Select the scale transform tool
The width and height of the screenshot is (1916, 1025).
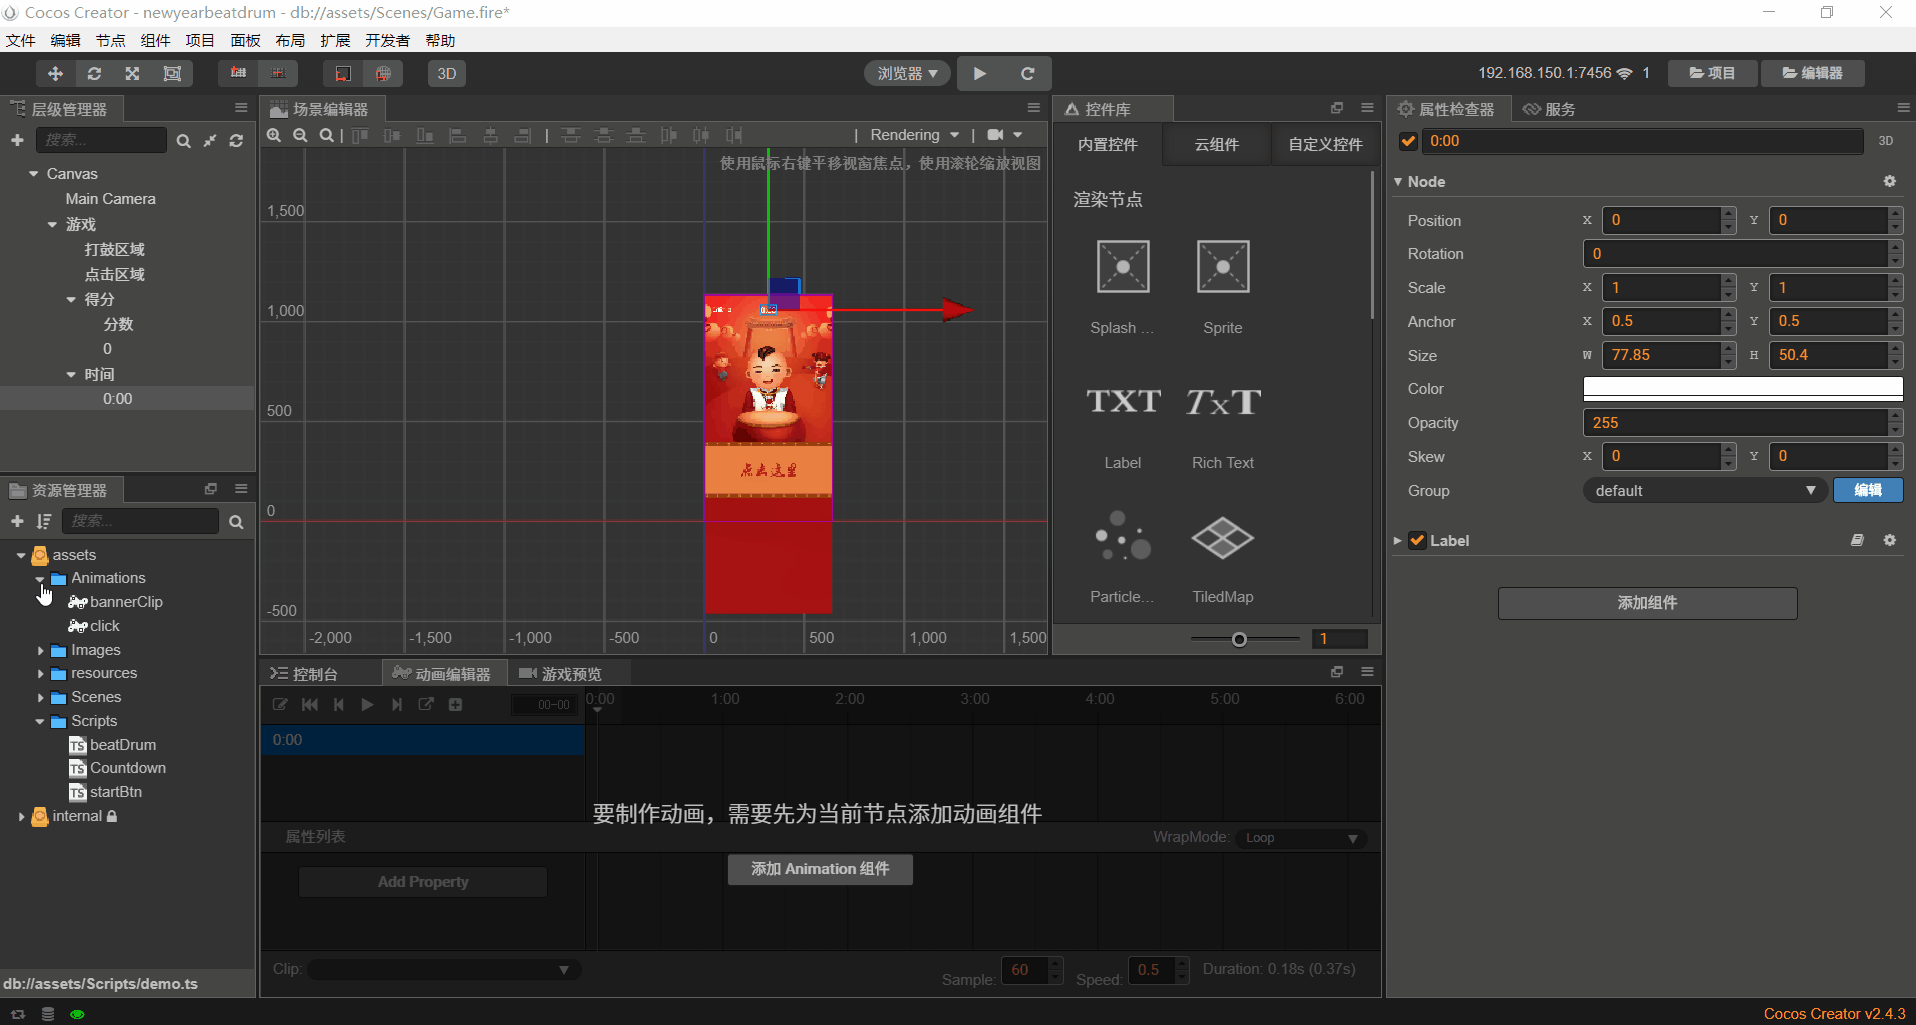[132, 73]
